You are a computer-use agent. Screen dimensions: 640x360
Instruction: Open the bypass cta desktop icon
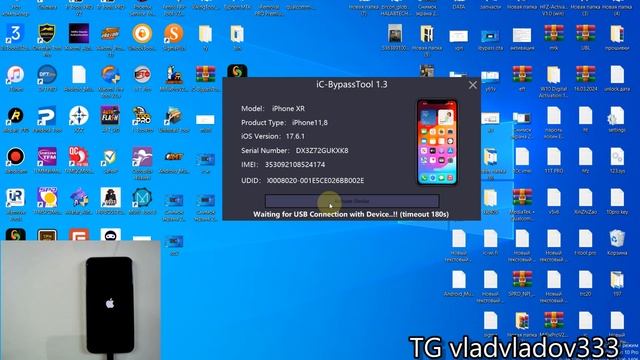[x=490, y=36]
